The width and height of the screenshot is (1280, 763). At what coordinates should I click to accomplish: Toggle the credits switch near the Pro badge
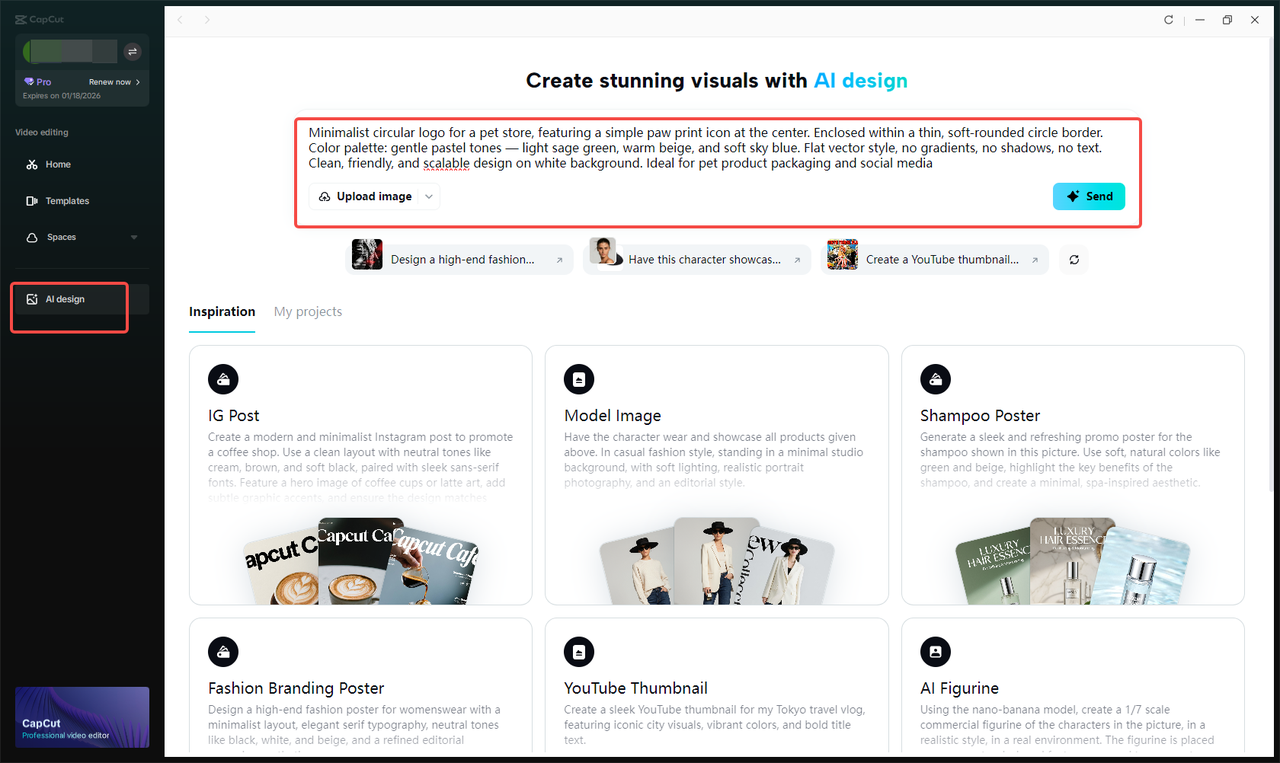point(133,51)
